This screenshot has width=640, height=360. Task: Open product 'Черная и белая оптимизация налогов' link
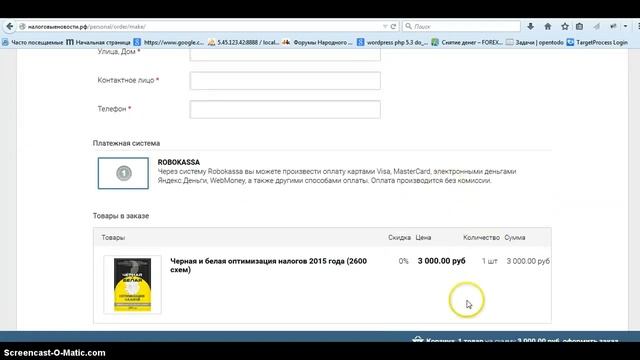click(268, 265)
